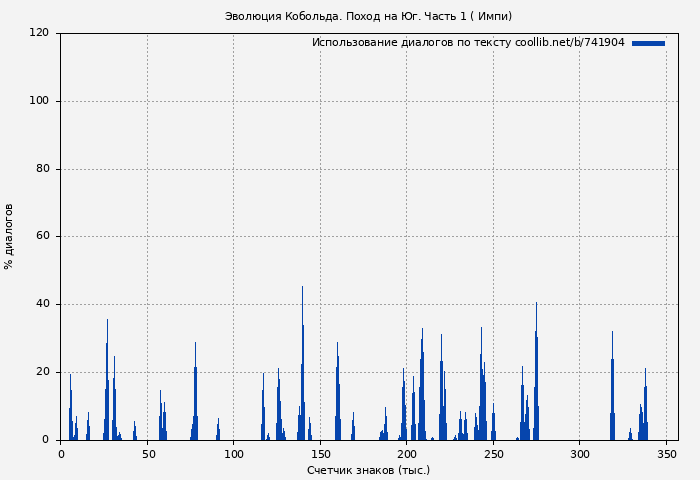Image resolution: width=700 pixels, height=480 pixels.
Task: Click the '% диалогов' vertical axis label
Action: (9, 236)
